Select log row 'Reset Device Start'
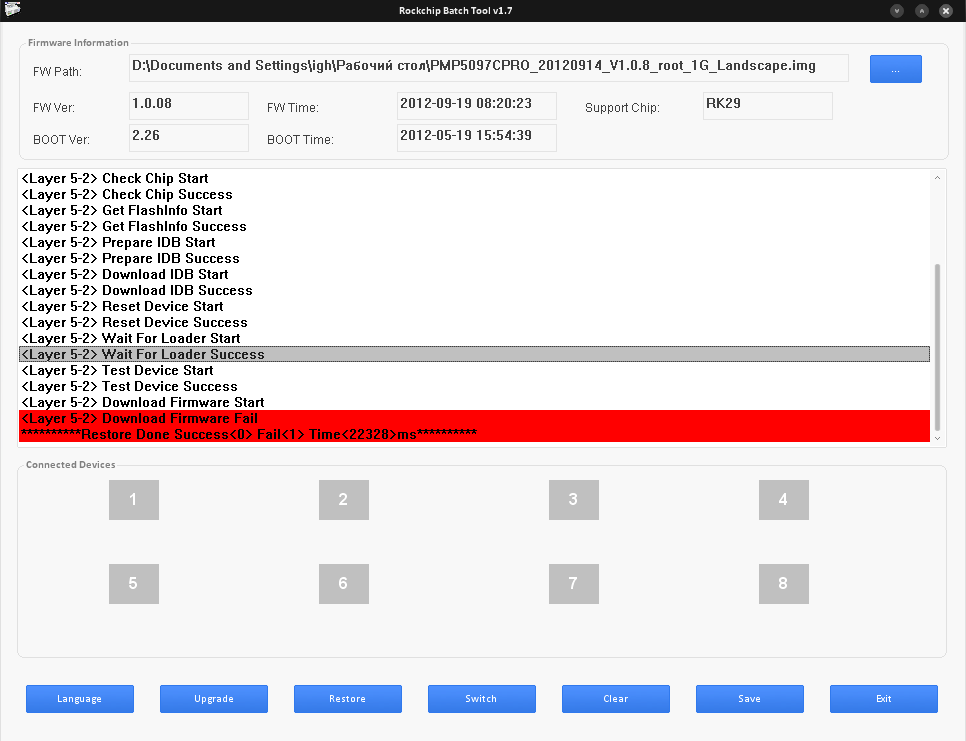Screen dimensions: 966x741 pos(474,306)
